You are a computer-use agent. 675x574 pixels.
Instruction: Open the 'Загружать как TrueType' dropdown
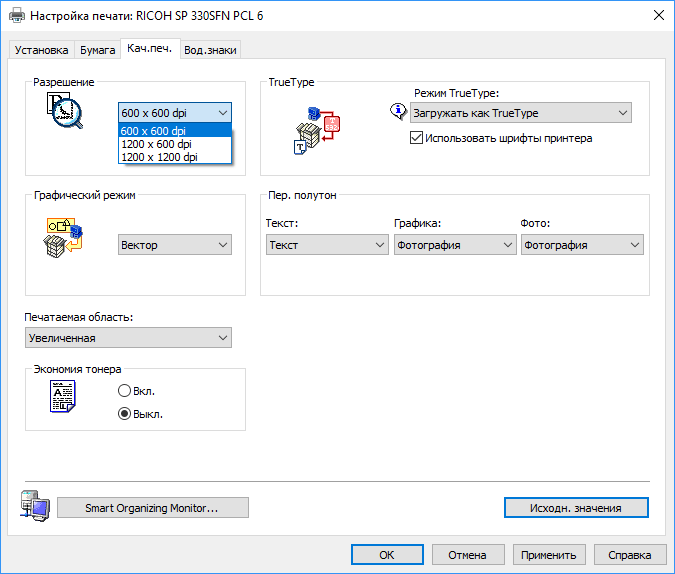point(520,113)
